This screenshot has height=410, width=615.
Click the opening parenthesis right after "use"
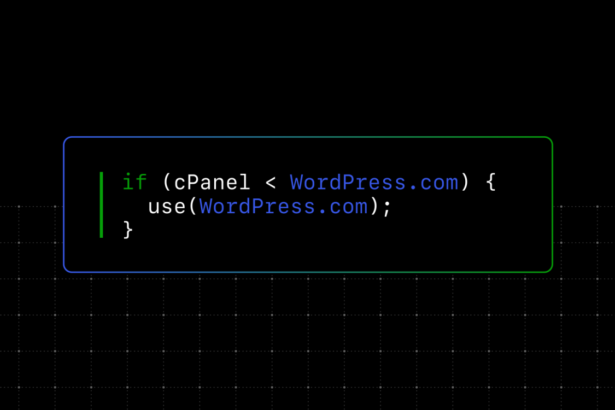(x=193, y=206)
